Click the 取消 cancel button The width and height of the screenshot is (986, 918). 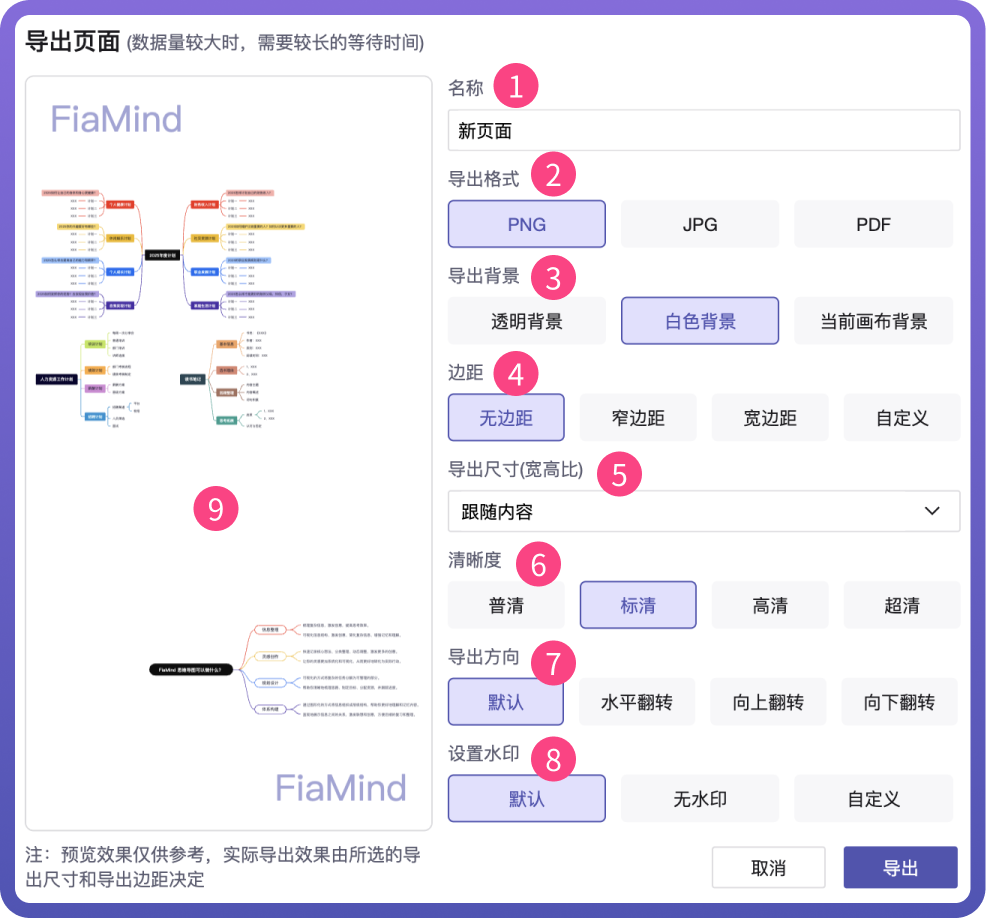tap(768, 868)
